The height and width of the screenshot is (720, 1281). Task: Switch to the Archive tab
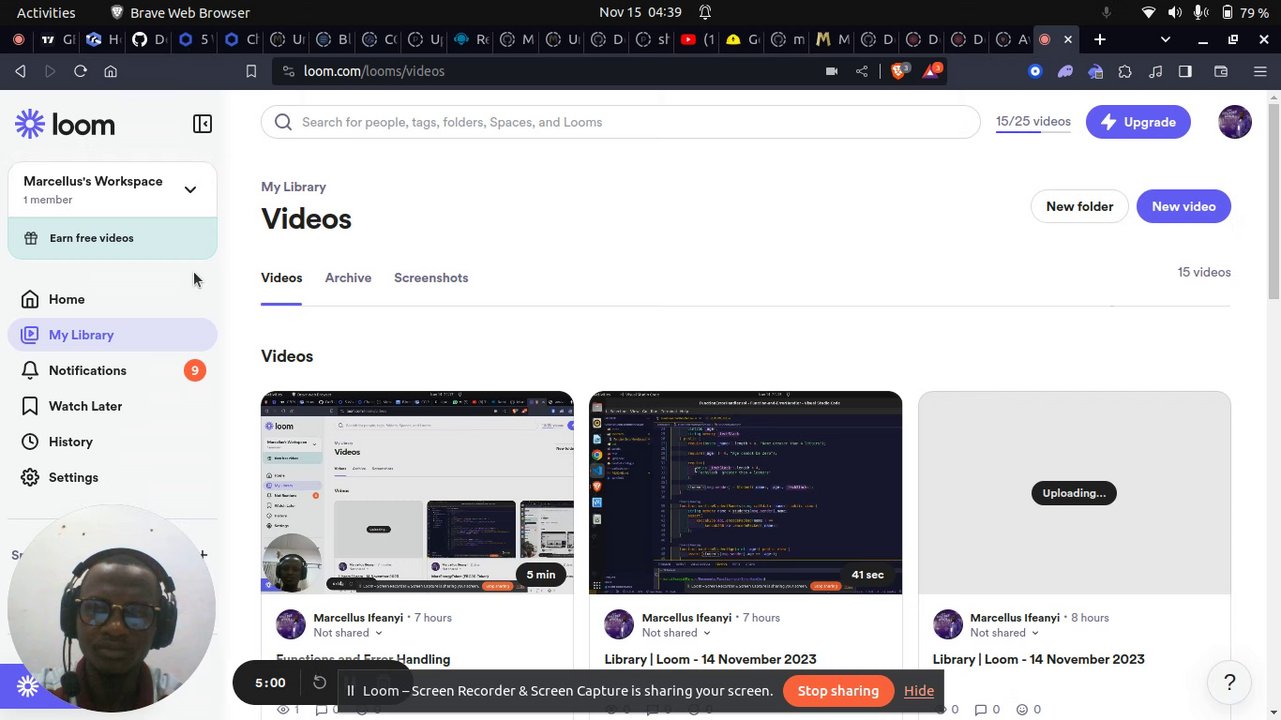tap(348, 278)
